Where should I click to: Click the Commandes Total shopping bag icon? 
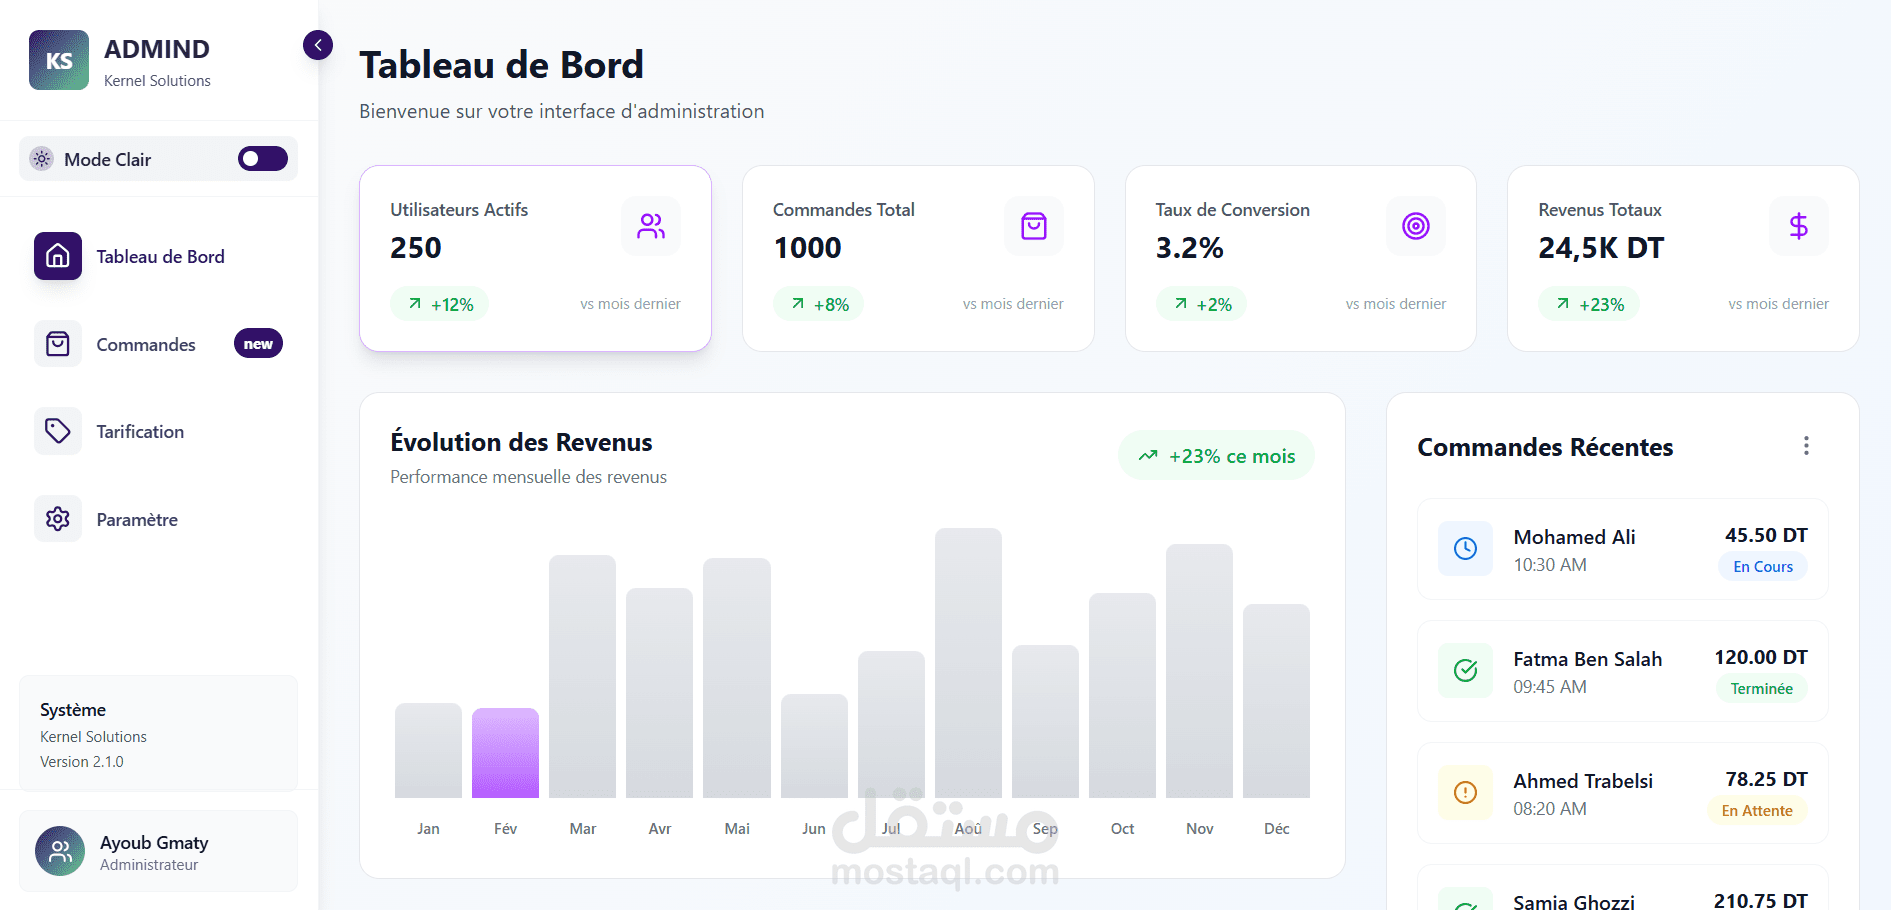1033,226
